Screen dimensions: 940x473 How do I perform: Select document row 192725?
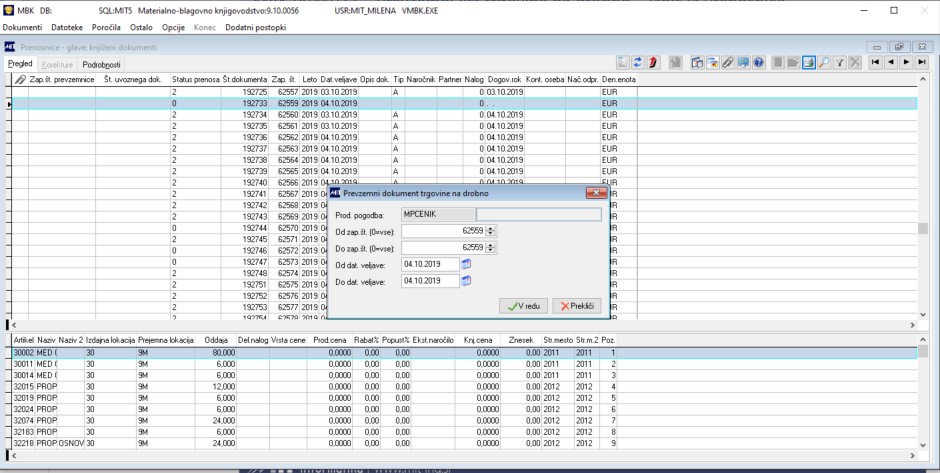point(465,92)
